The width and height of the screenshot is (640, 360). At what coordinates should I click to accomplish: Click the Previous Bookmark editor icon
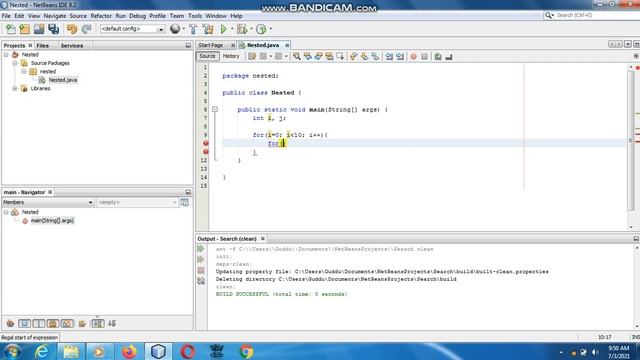pyautogui.click(x=353, y=56)
